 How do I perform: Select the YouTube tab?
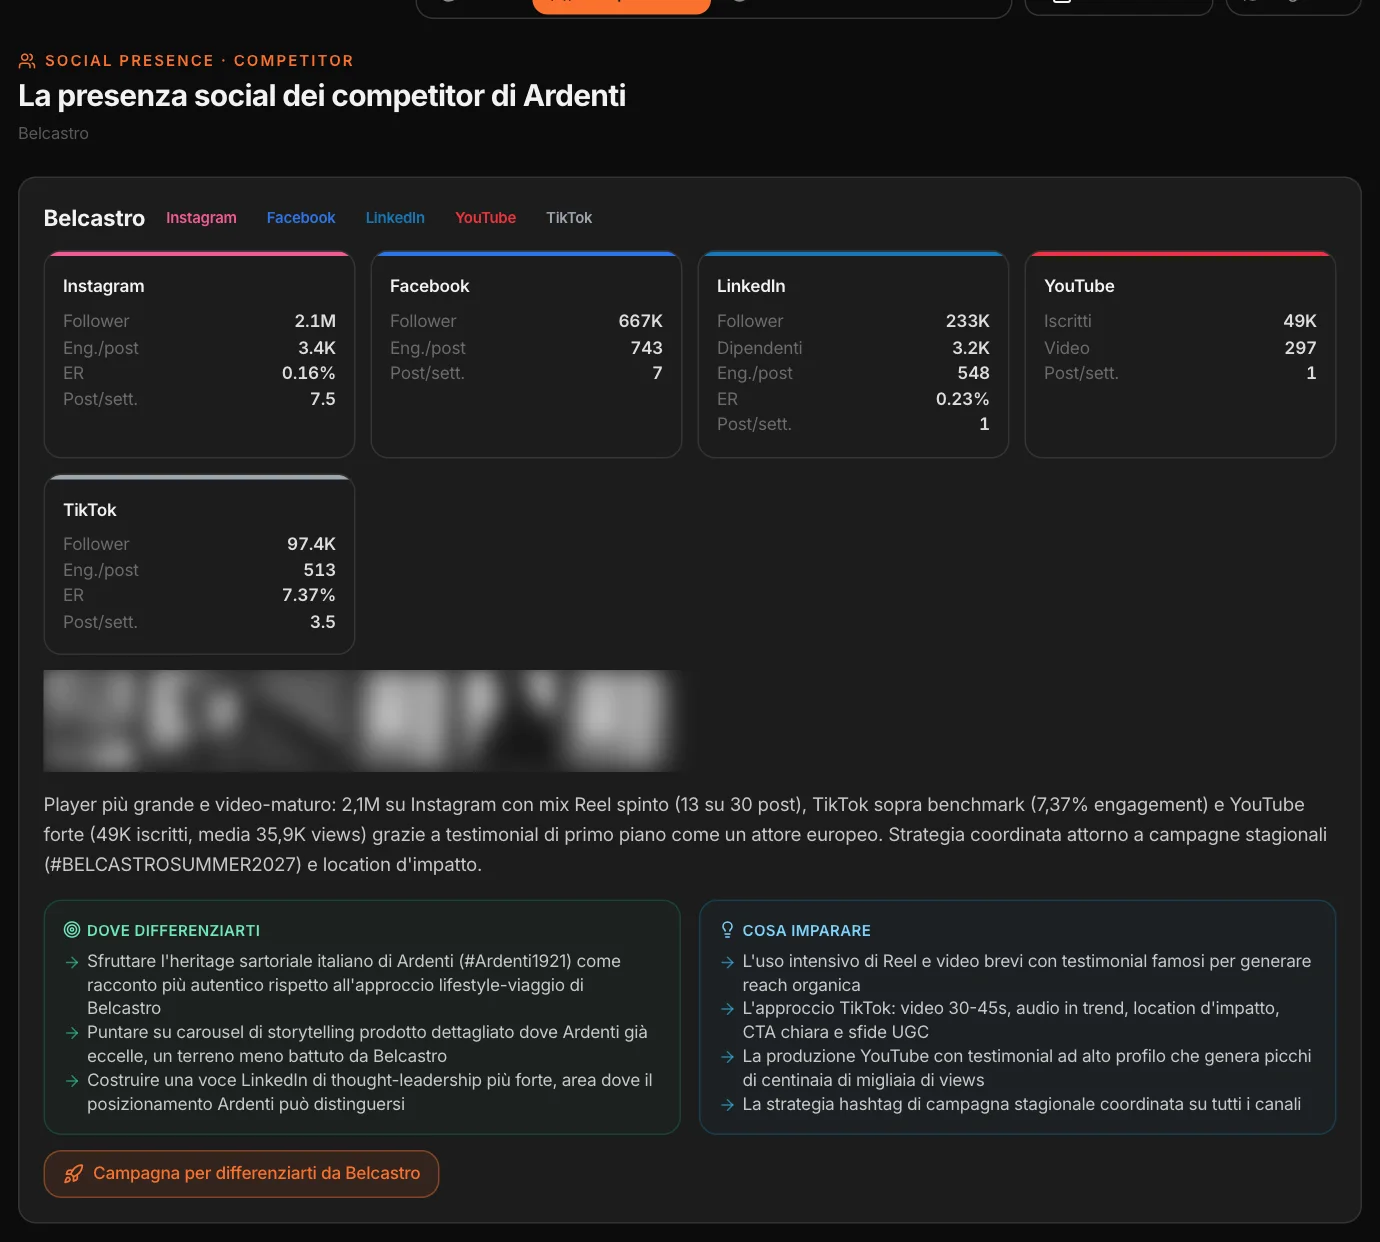[486, 218]
